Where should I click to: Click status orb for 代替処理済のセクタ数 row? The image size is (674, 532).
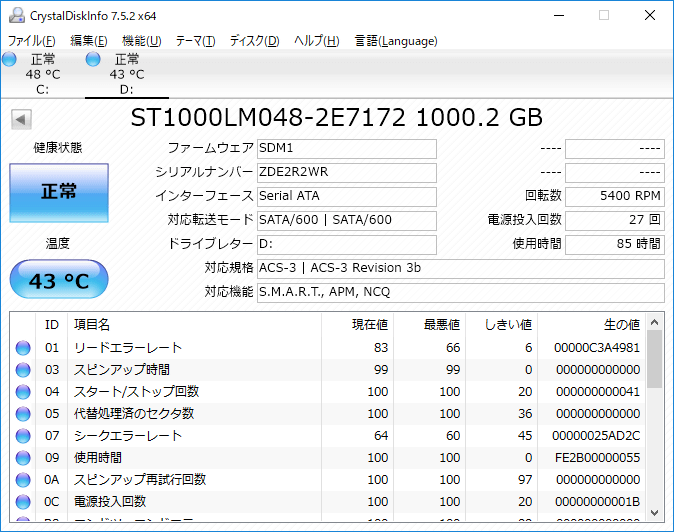tap(23, 414)
